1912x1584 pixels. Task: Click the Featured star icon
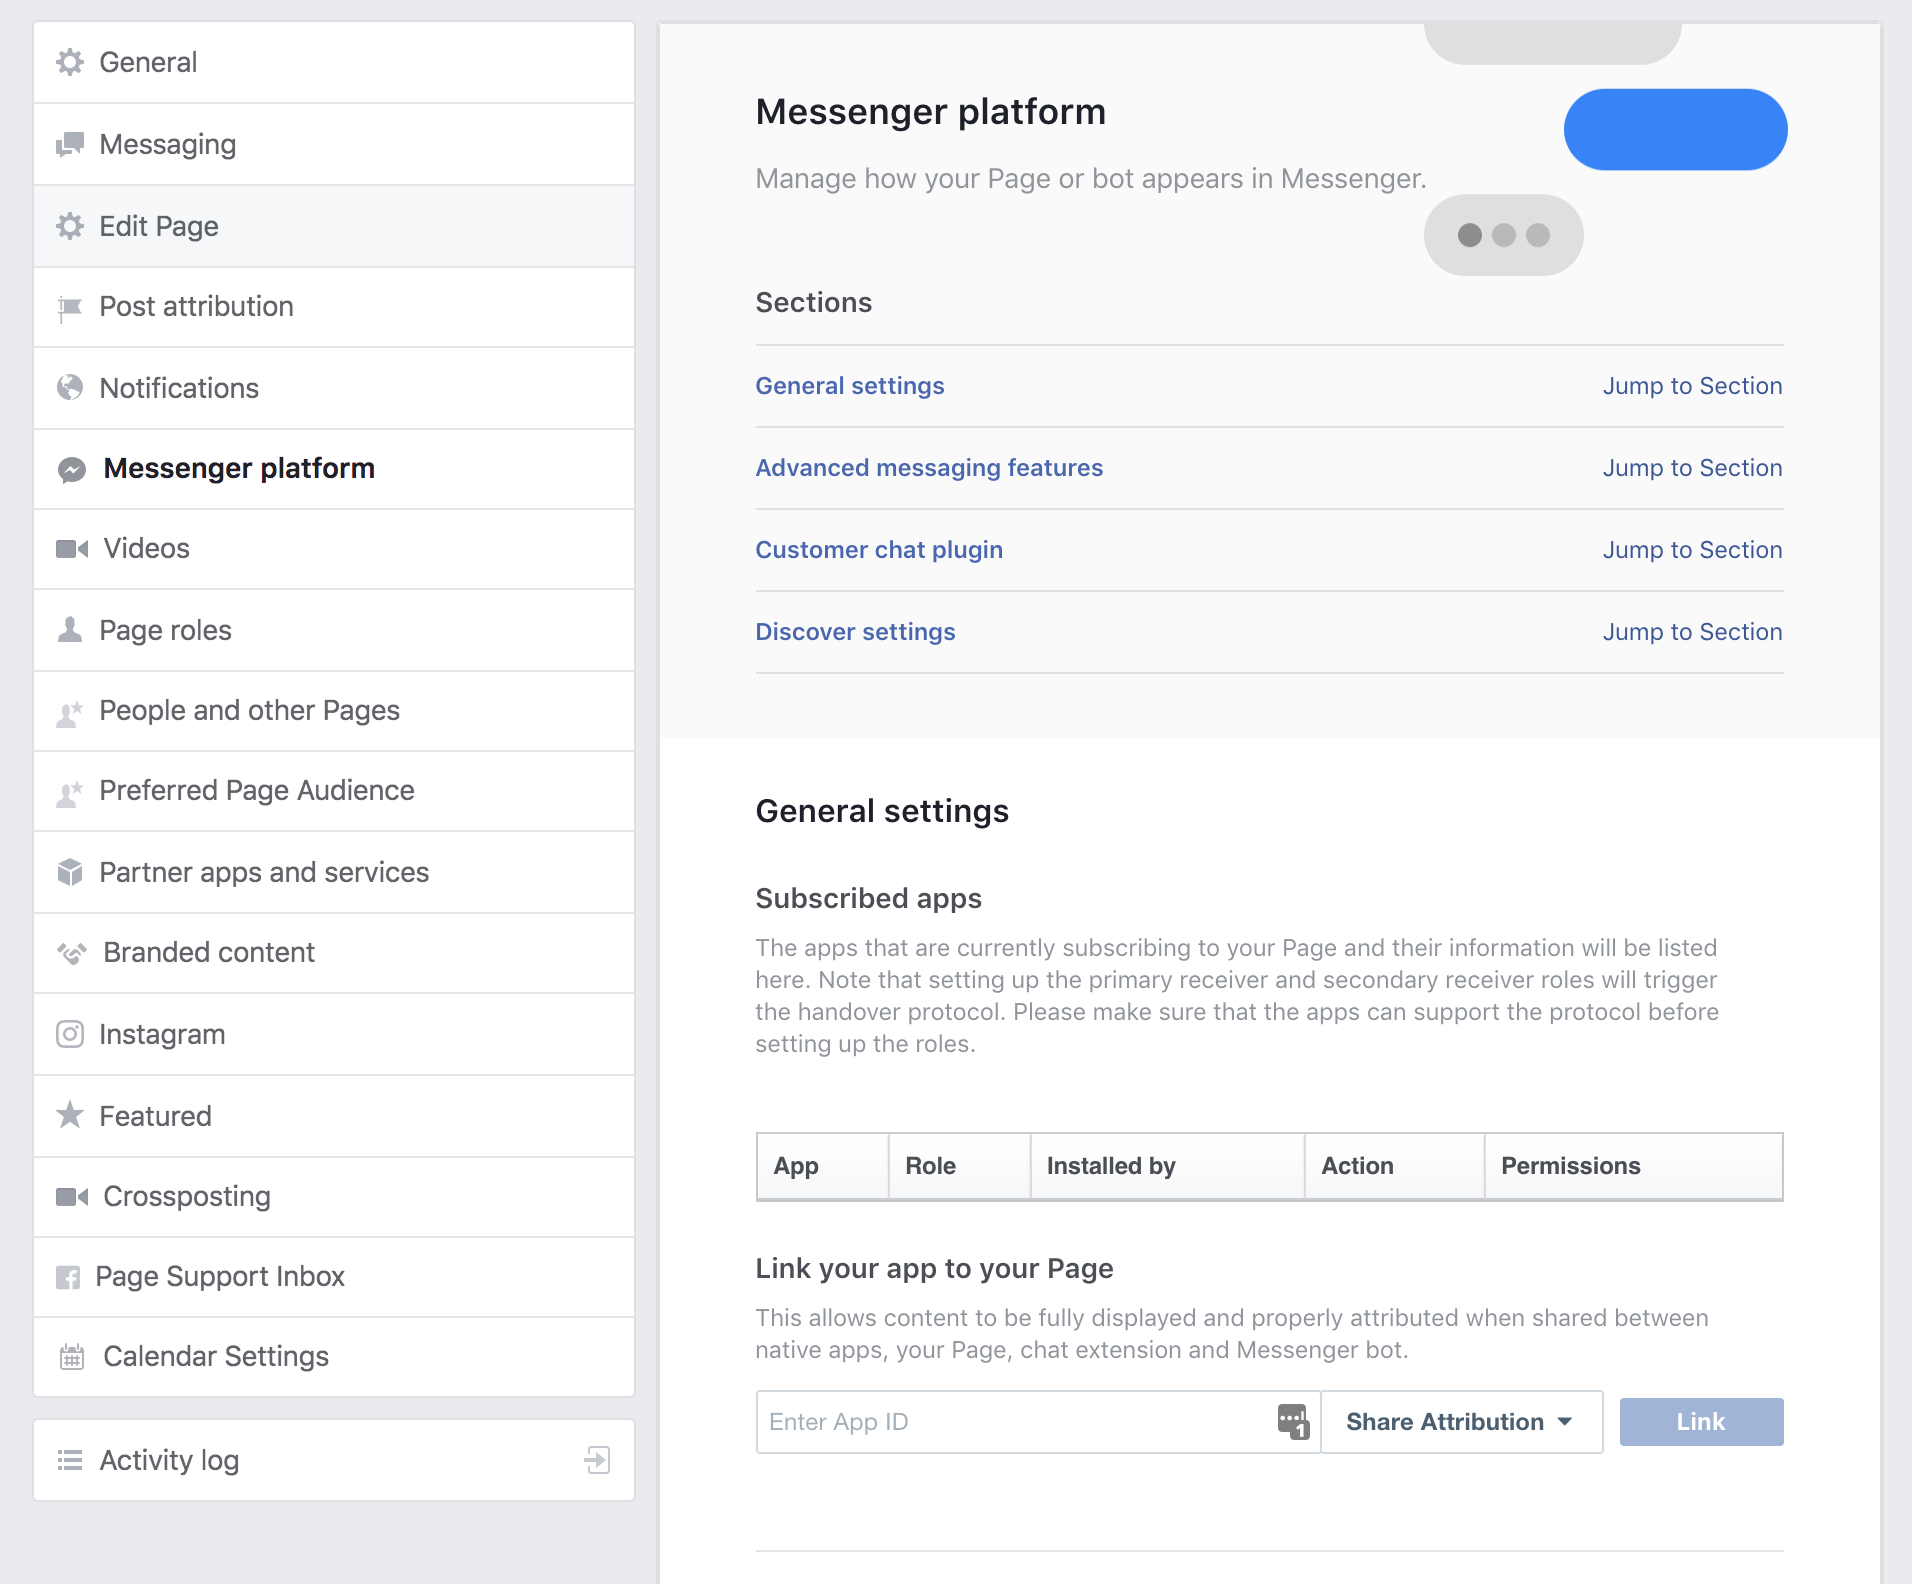click(x=70, y=1114)
